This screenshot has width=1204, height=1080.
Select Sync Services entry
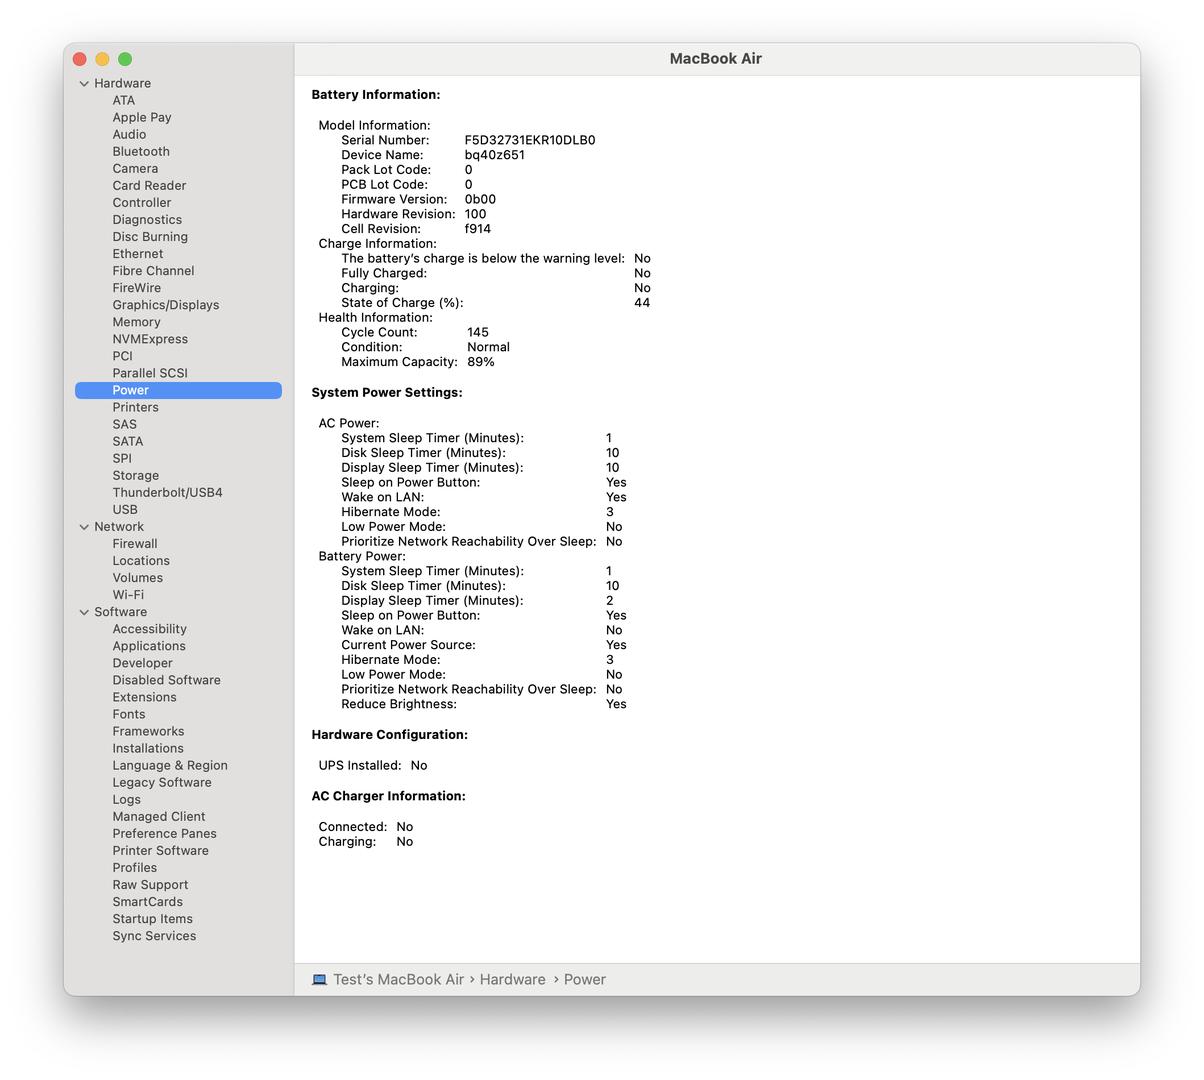154,936
